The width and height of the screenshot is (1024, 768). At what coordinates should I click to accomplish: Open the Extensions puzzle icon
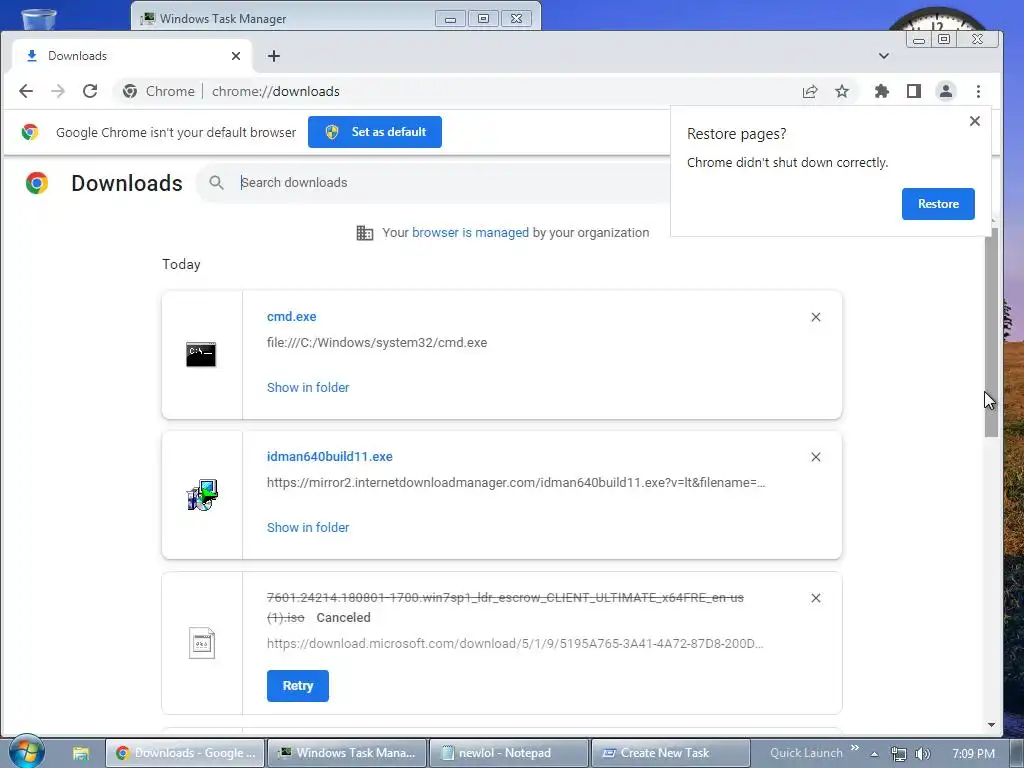coord(882,91)
